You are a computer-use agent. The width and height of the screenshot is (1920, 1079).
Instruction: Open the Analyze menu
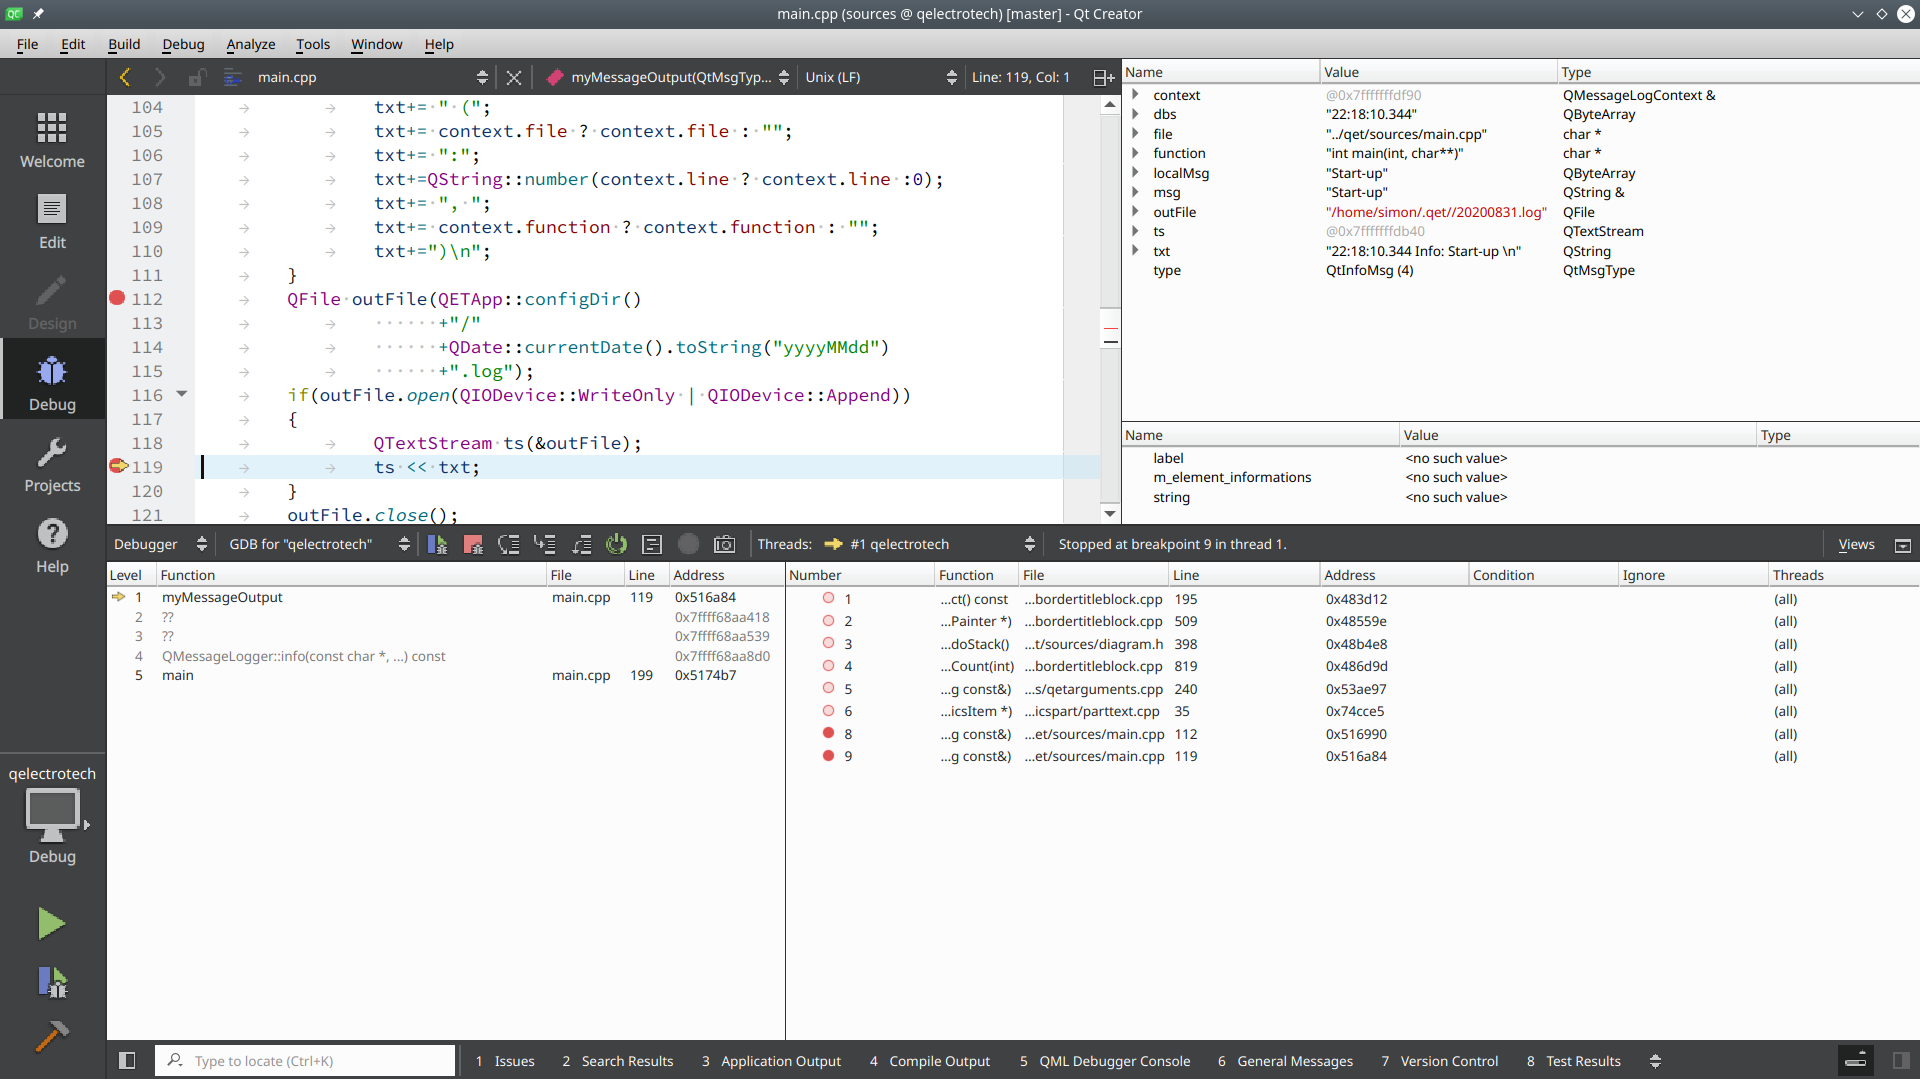pyautogui.click(x=250, y=44)
